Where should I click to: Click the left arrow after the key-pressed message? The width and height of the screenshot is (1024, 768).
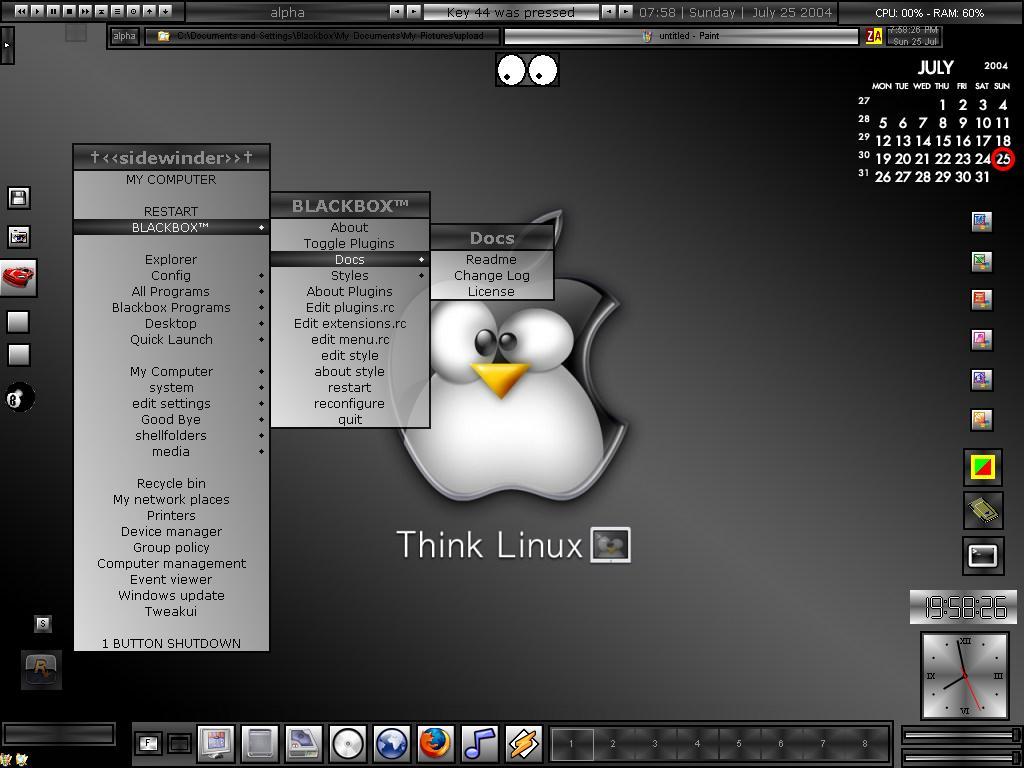pos(608,11)
